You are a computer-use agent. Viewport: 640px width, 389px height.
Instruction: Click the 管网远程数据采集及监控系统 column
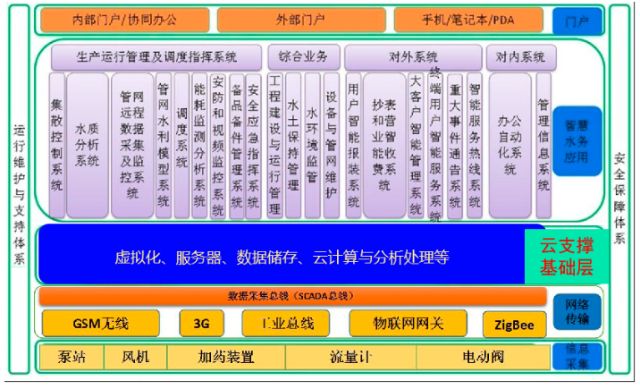[x=132, y=145]
